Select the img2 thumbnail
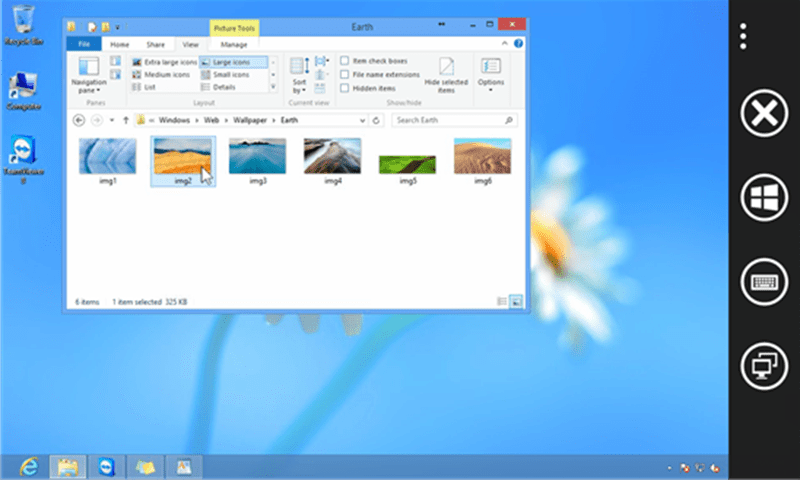Image resolution: width=800 pixels, height=480 pixels. pyautogui.click(x=183, y=161)
